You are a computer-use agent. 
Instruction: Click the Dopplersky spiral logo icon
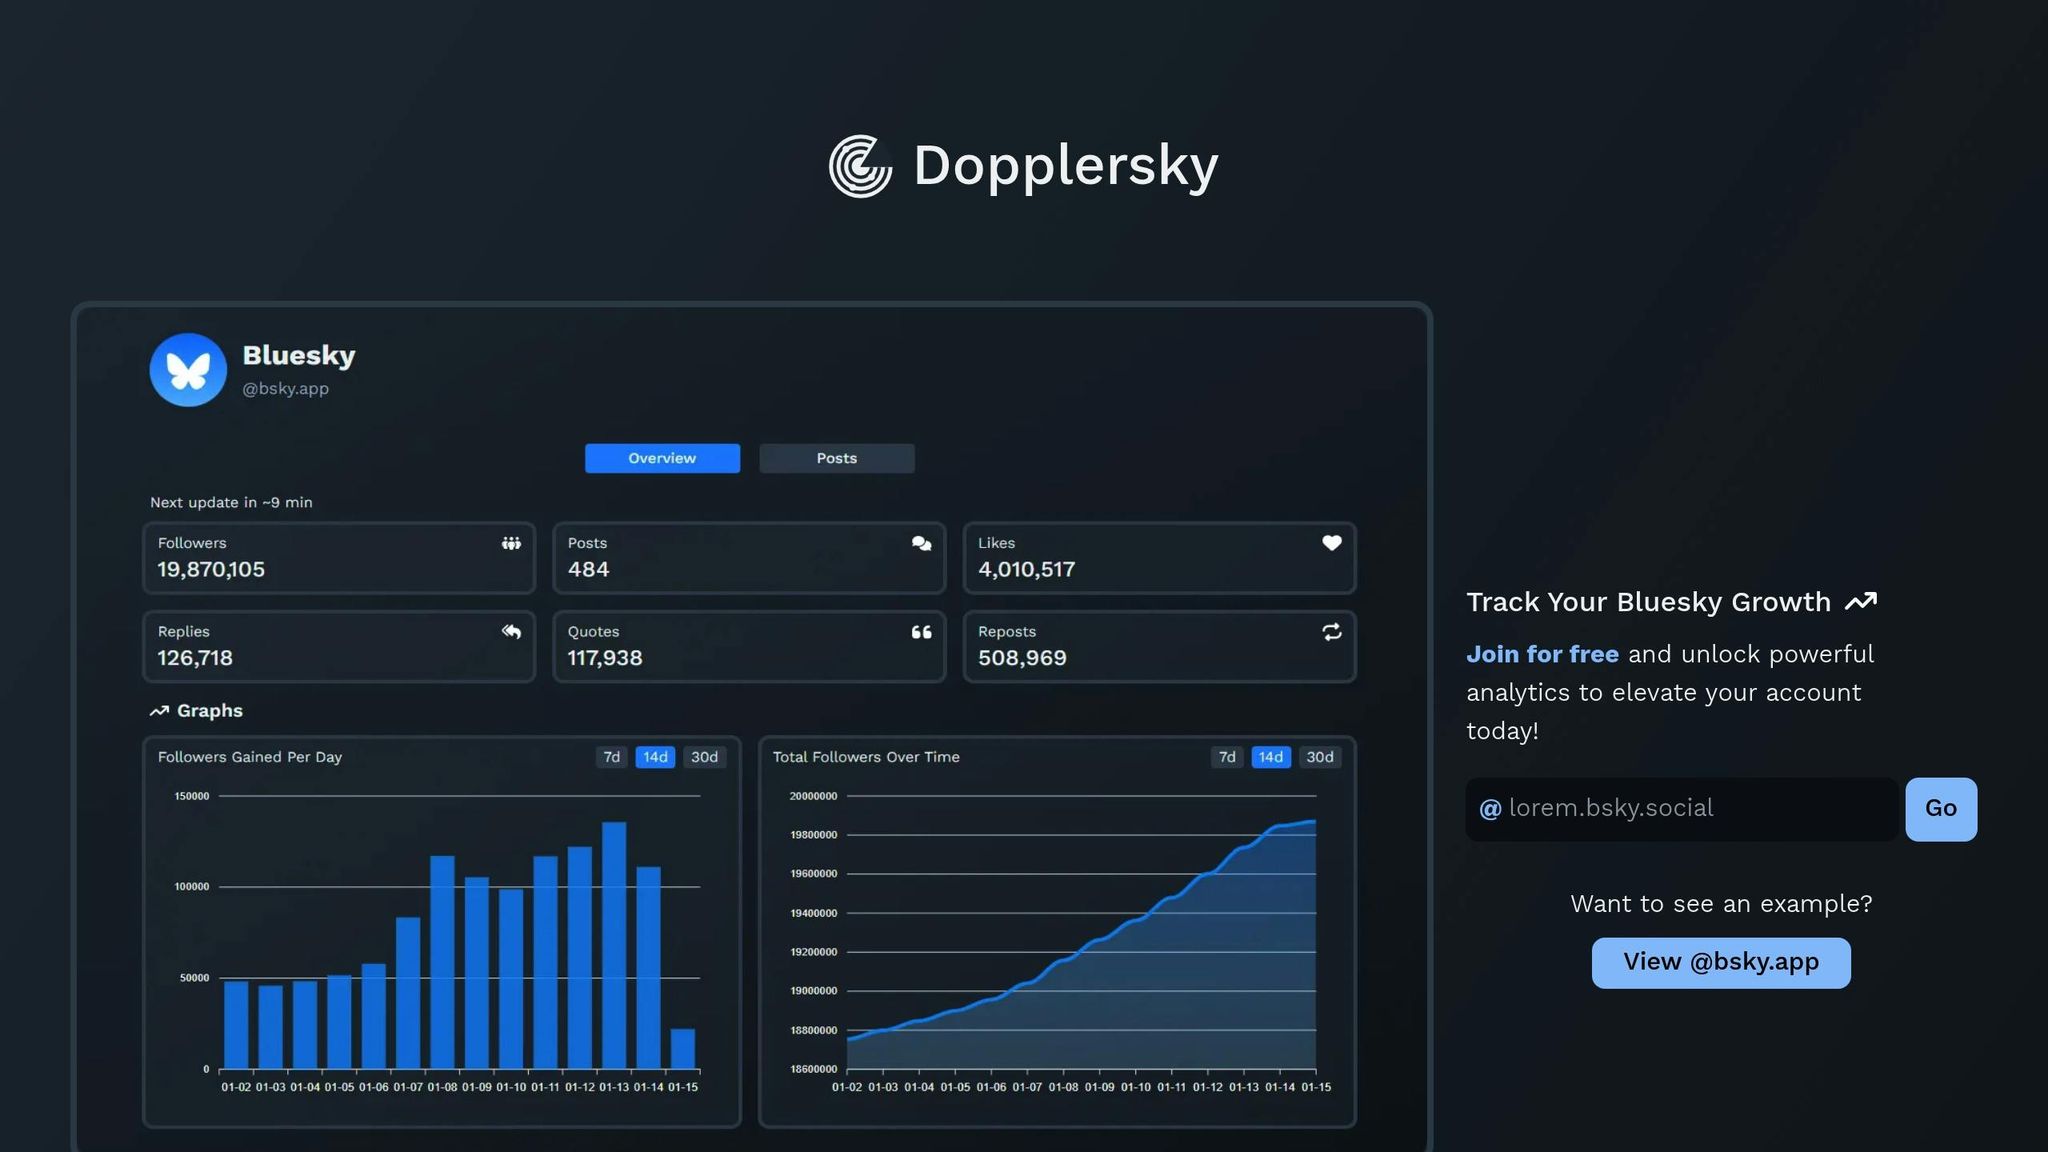pyautogui.click(x=860, y=166)
